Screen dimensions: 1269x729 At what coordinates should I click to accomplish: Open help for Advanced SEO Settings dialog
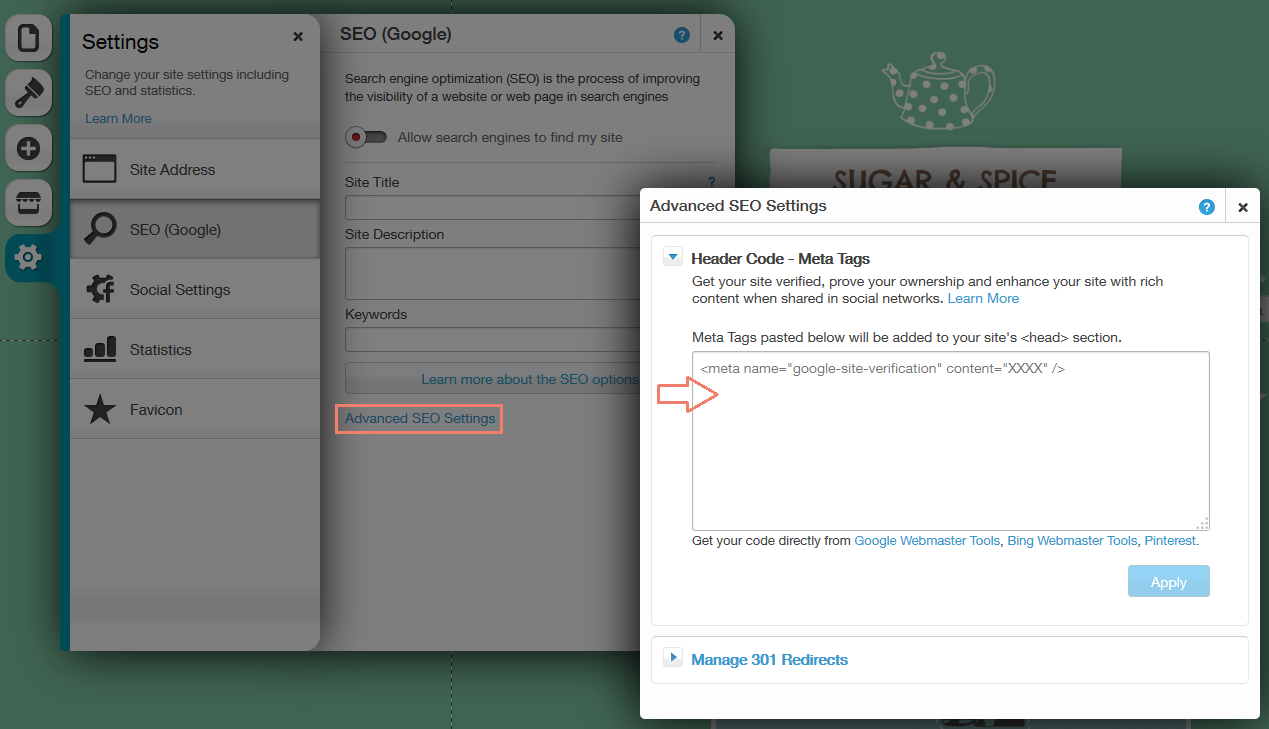[1207, 207]
